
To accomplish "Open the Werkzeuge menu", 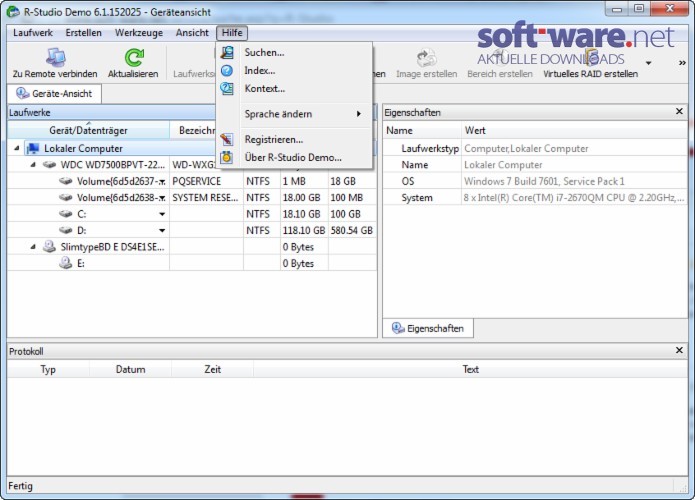I will click(139, 33).
